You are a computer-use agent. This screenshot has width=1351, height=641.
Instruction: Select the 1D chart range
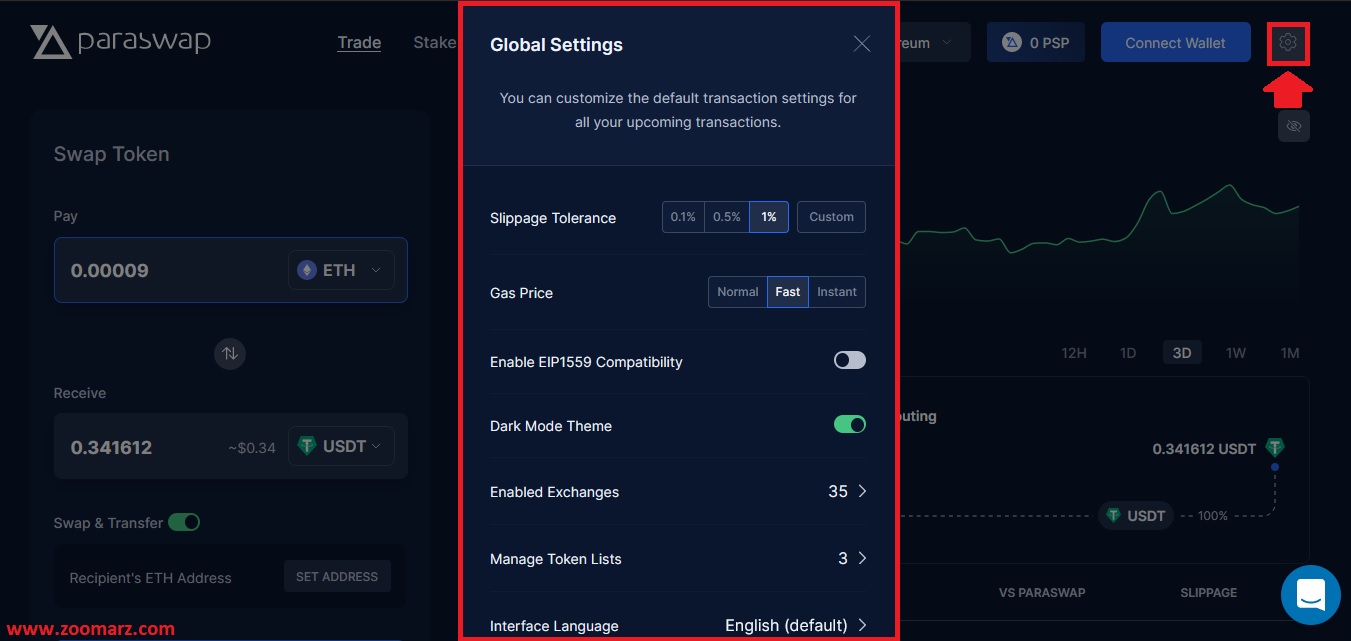coord(1128,353)
